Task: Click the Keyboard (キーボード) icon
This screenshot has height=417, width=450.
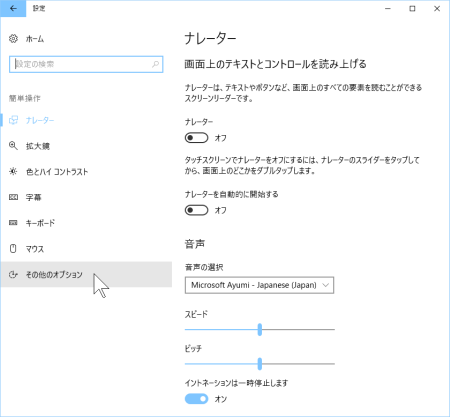Action: [x=13, y=223]
